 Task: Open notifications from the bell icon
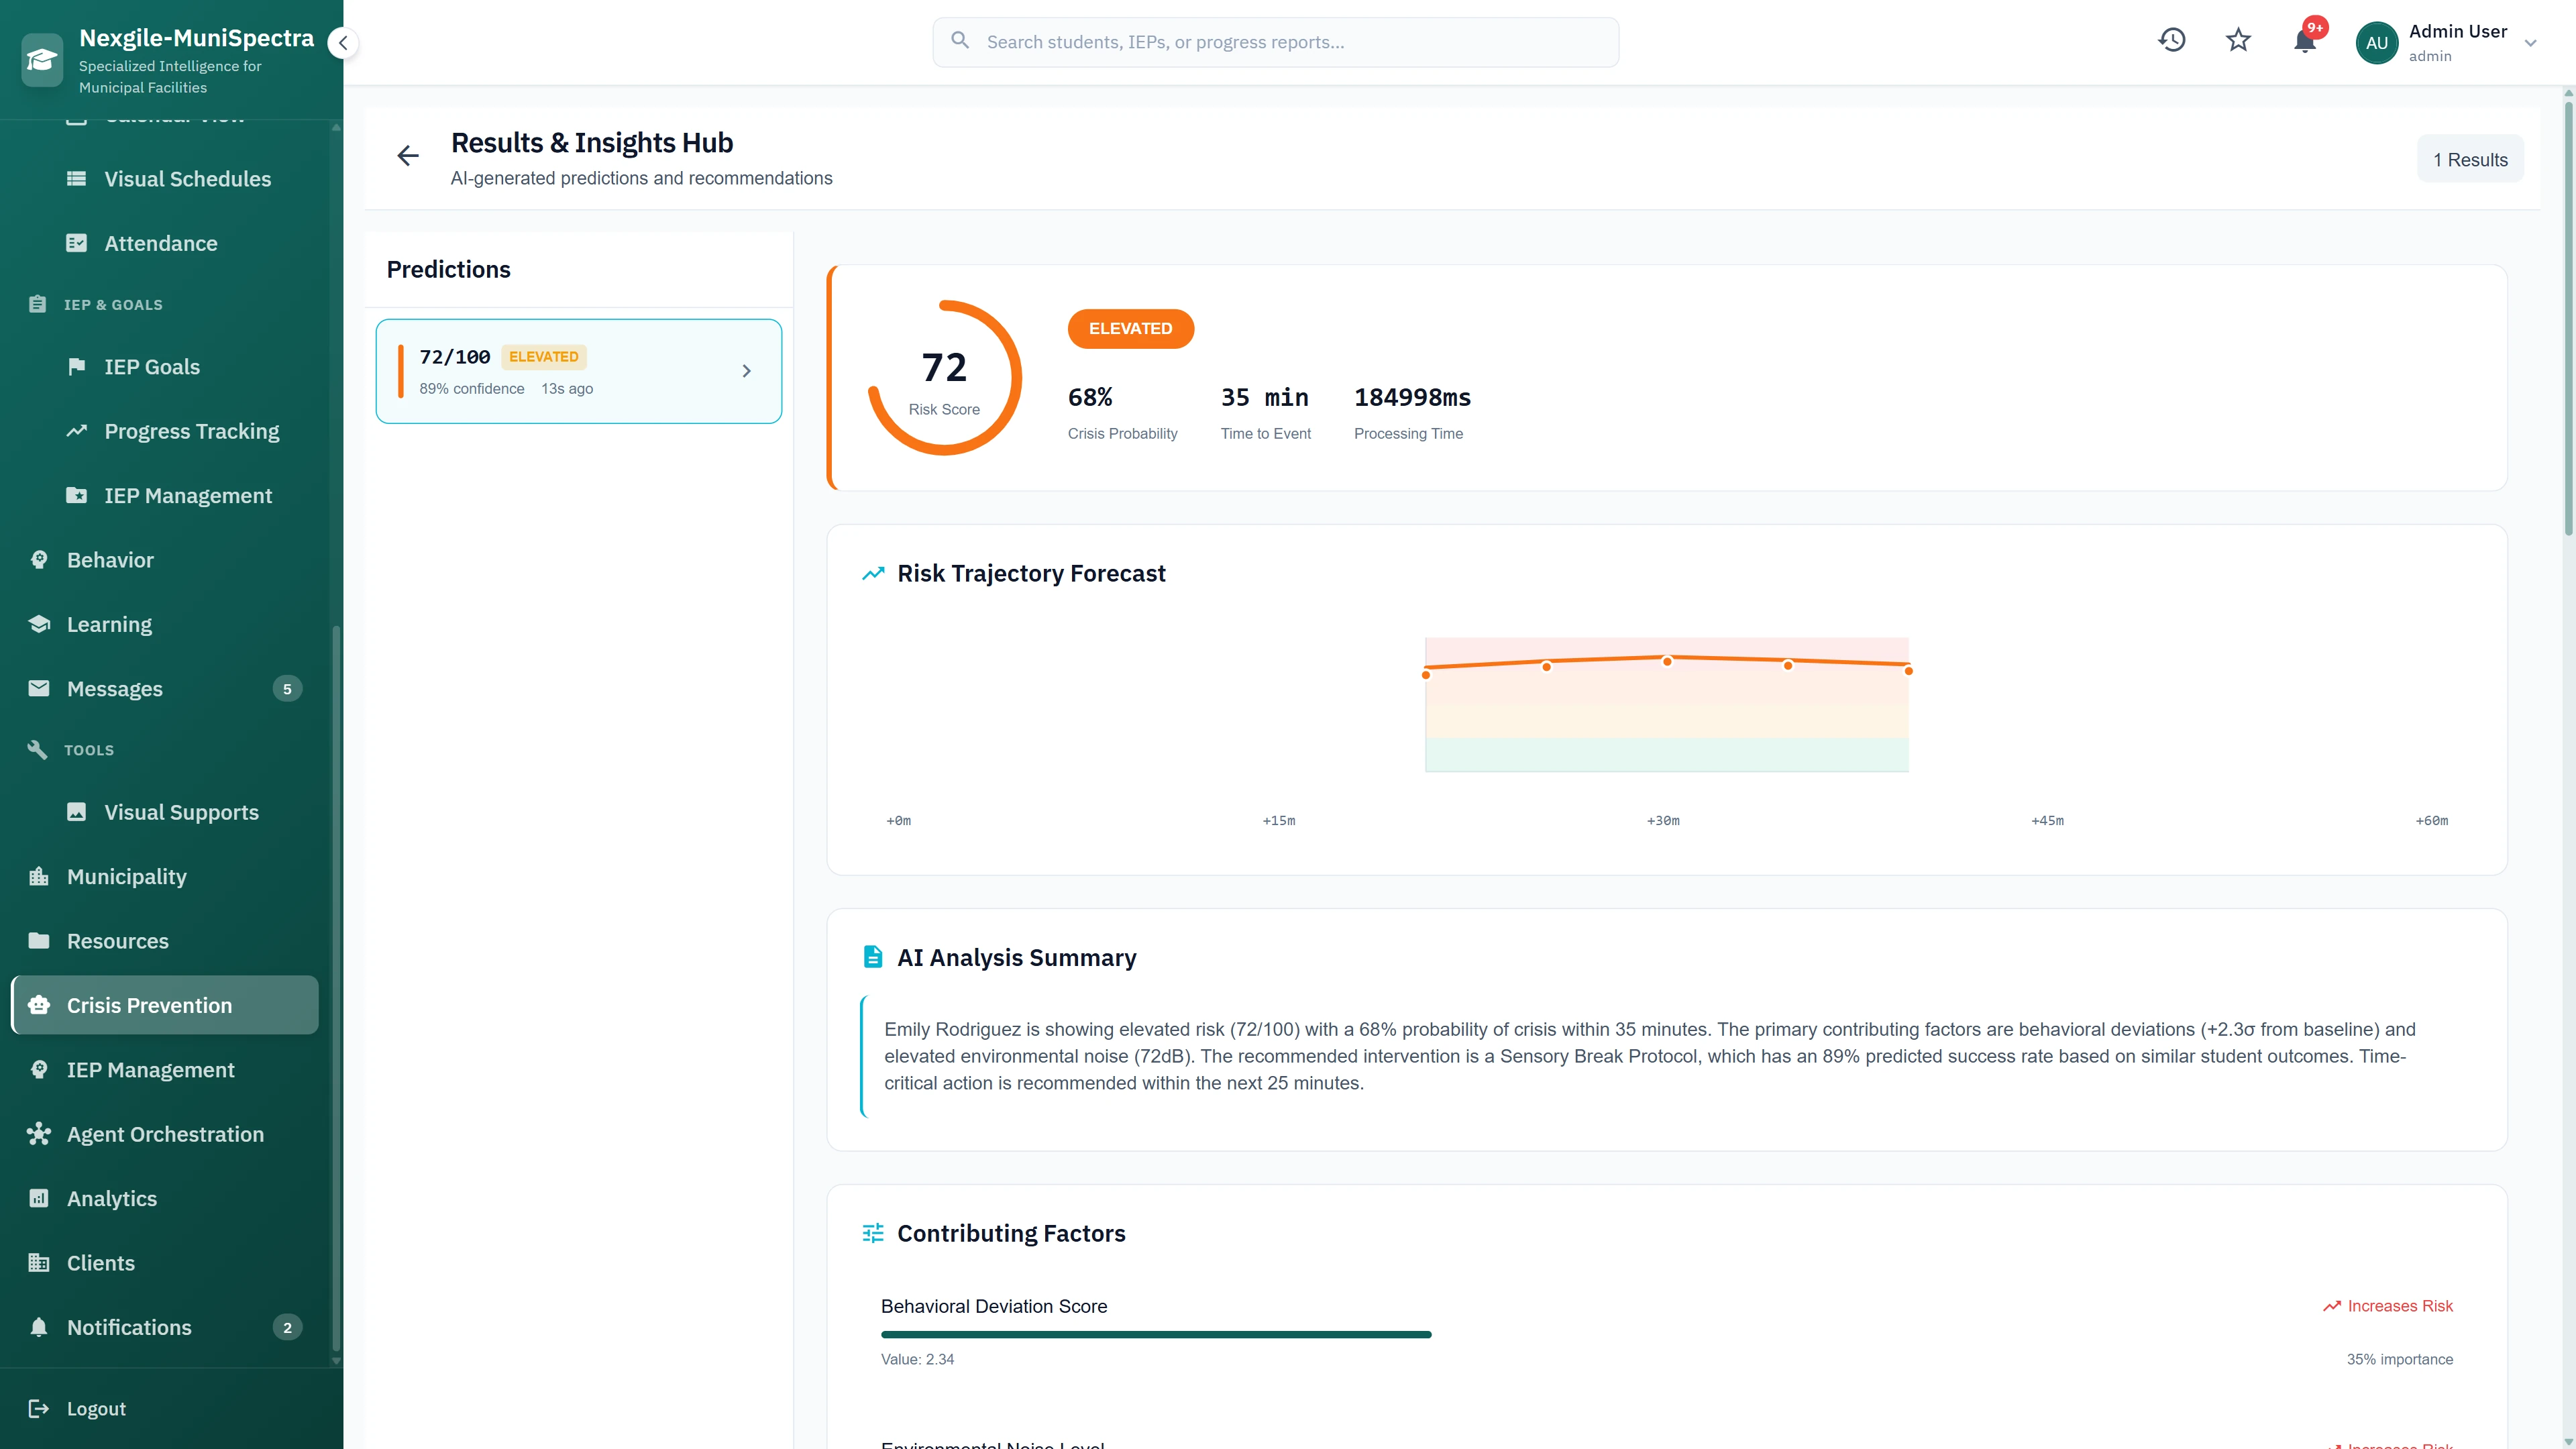(x=2305, y=42)
